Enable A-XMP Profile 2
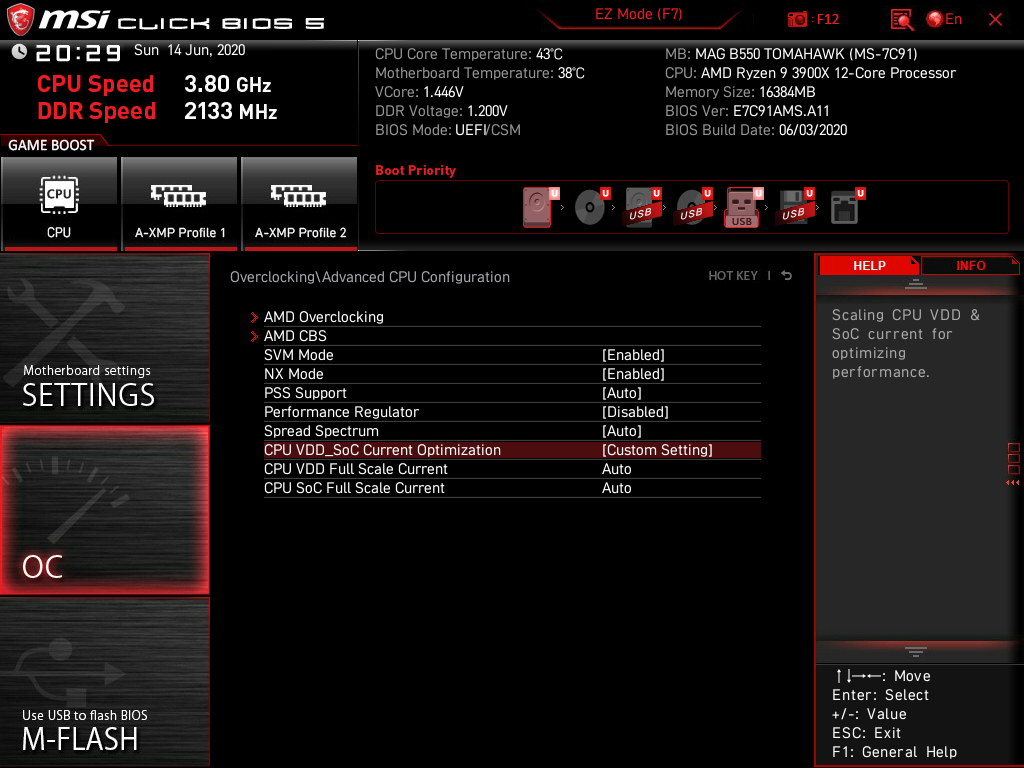 (300, 203)
